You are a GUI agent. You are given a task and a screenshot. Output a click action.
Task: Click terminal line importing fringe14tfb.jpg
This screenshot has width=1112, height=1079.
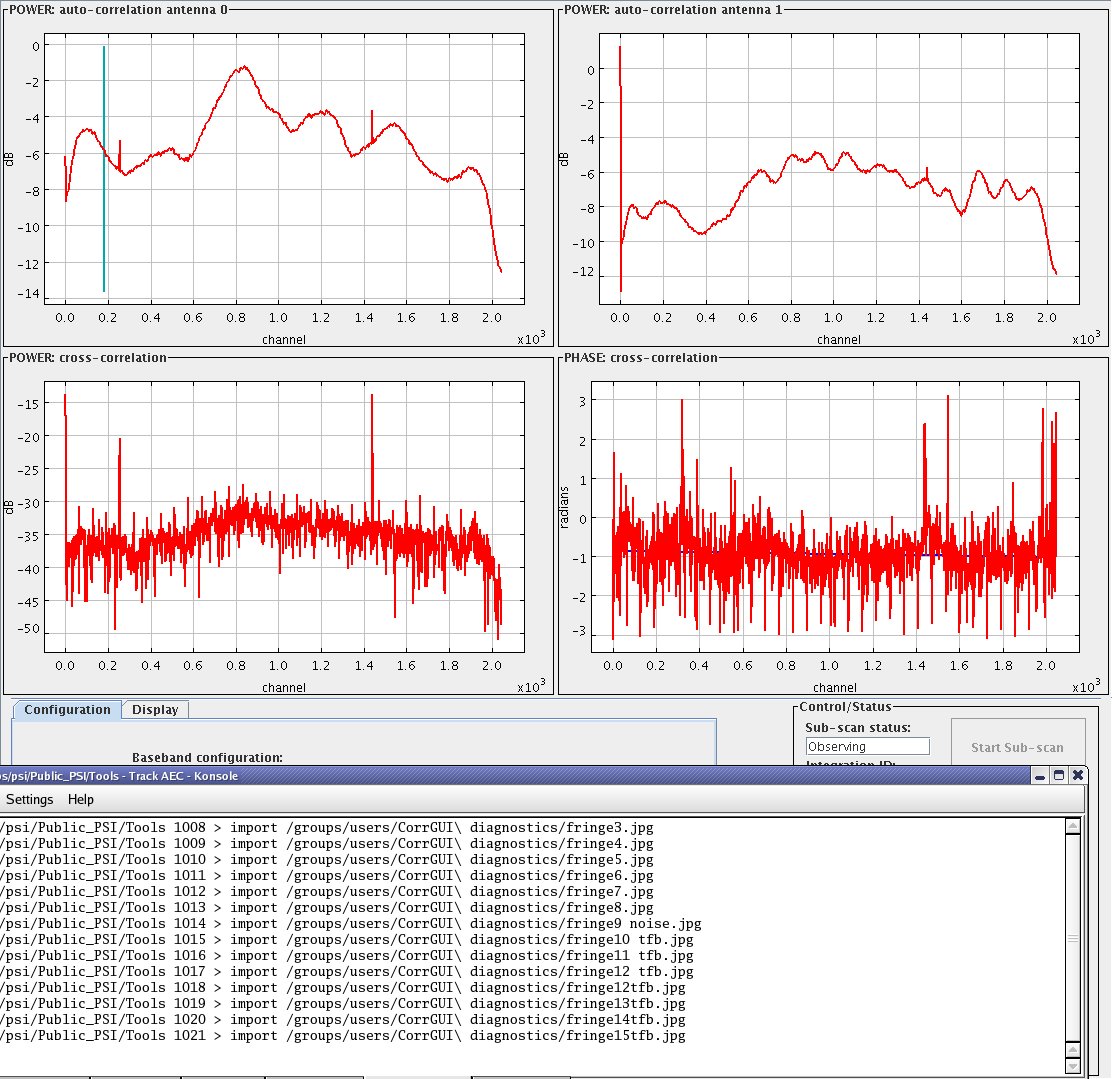point(343,1019)
